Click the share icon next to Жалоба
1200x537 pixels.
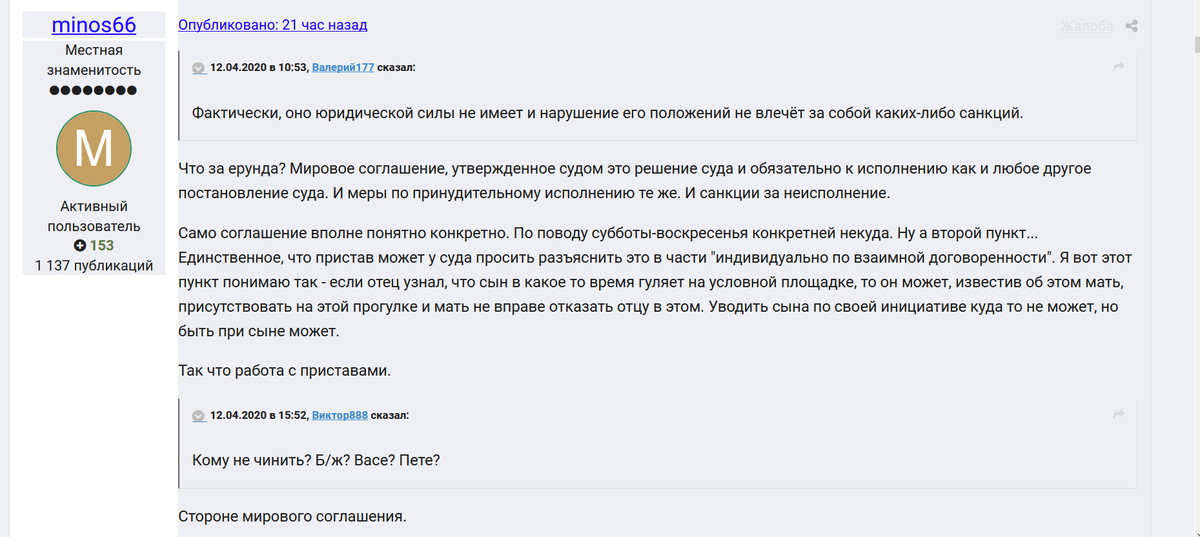pos(1131,26)
